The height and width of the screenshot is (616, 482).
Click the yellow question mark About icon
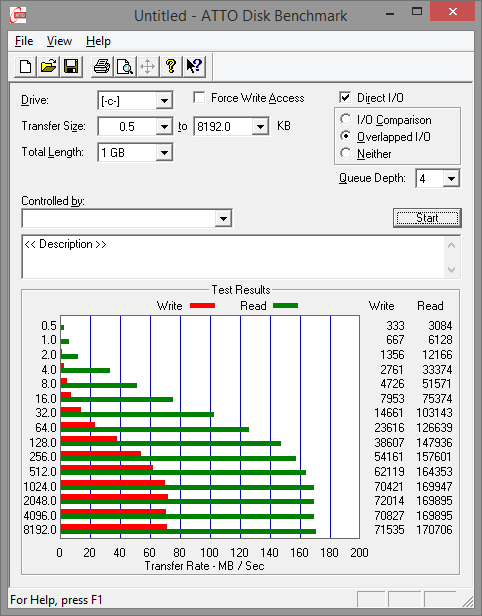pyautogui.click(x=170, y=66)
